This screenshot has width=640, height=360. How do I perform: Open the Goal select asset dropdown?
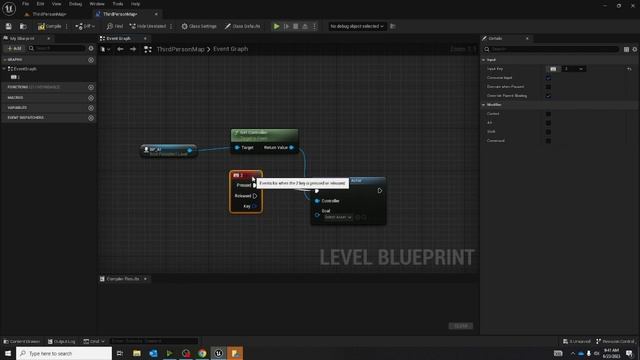coord(338,217)
